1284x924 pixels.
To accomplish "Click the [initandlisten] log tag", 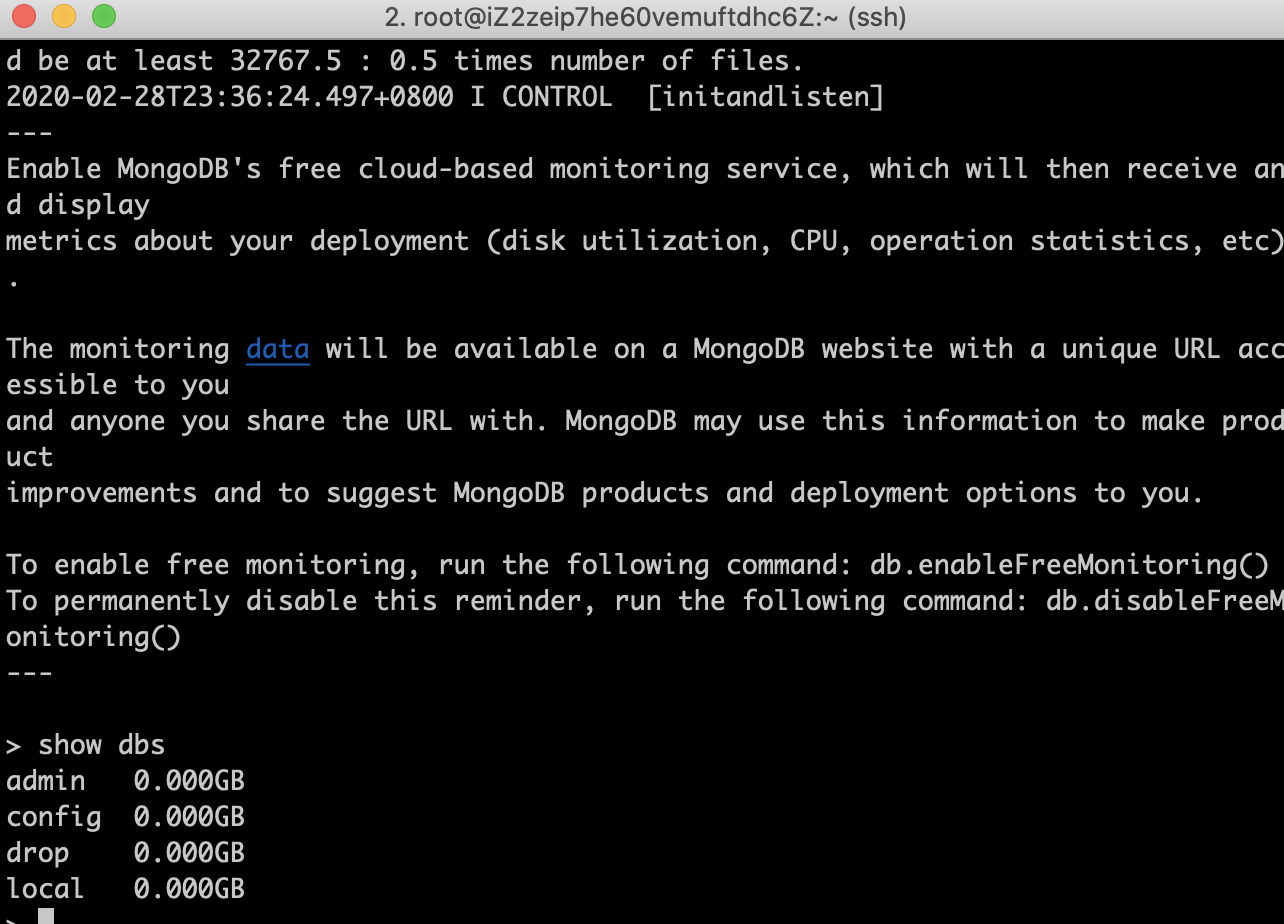I will tap(765, 97).
